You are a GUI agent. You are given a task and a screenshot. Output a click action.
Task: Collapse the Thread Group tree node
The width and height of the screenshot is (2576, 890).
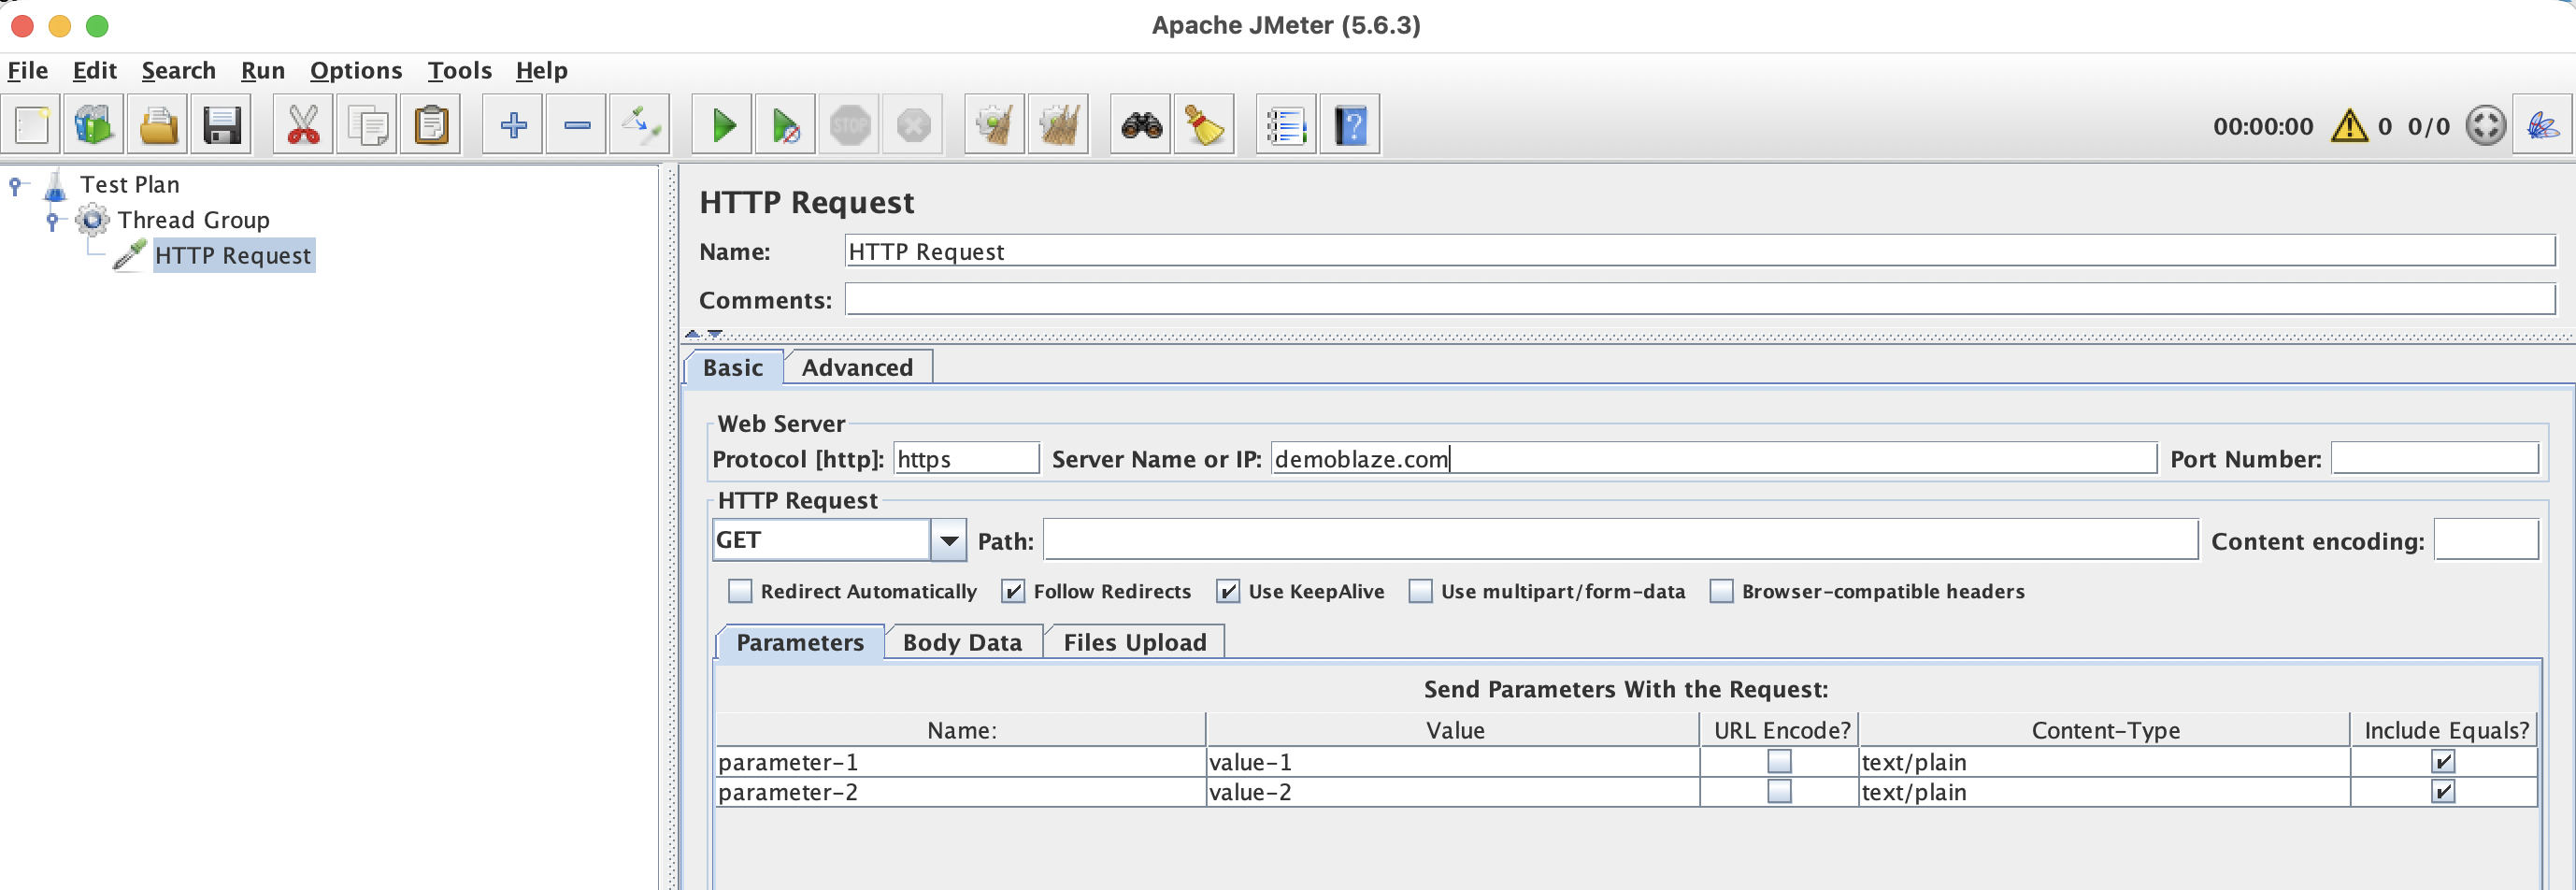[52, 220]
